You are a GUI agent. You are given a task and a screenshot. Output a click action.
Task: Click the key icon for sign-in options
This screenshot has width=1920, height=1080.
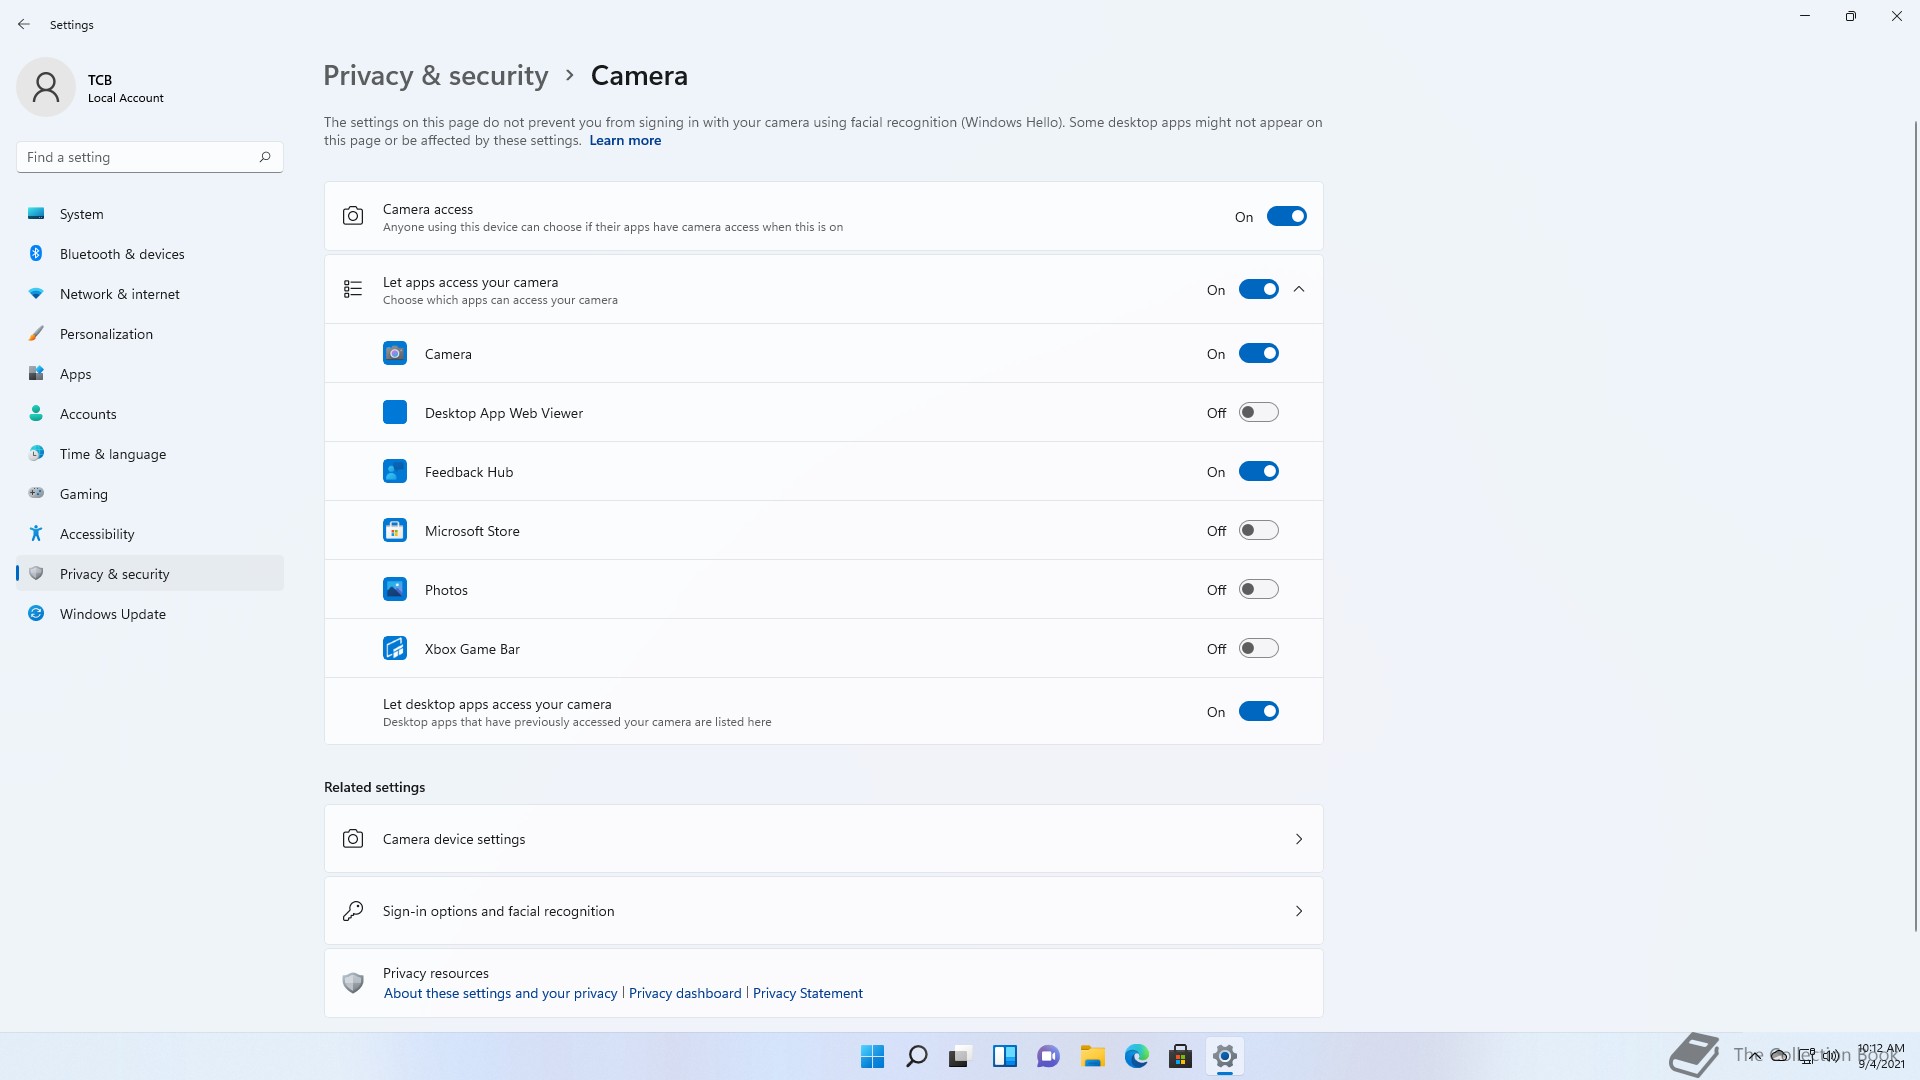coord(353,911)
